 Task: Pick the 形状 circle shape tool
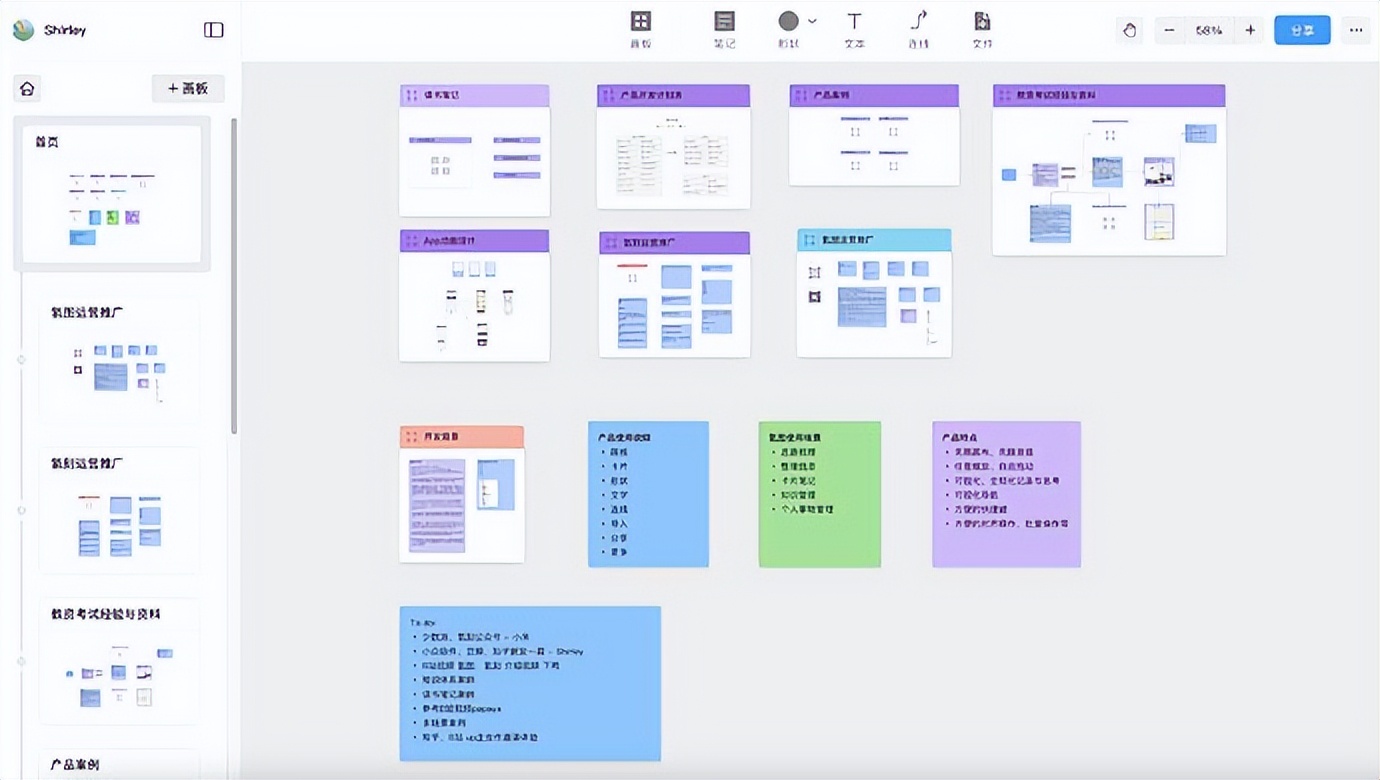789,21
